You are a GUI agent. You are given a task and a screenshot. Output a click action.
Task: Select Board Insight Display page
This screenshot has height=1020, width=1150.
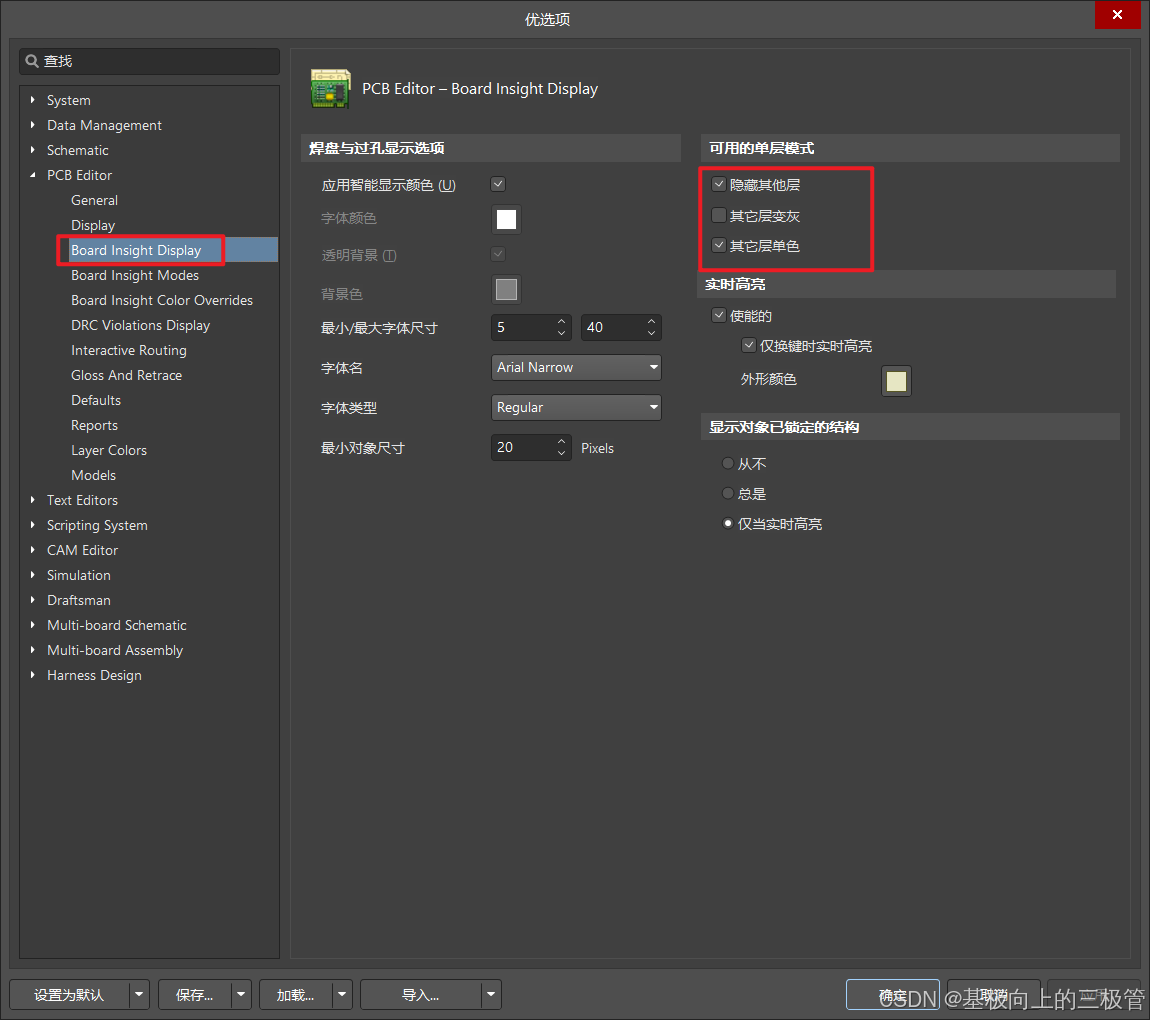click(136, 250)
